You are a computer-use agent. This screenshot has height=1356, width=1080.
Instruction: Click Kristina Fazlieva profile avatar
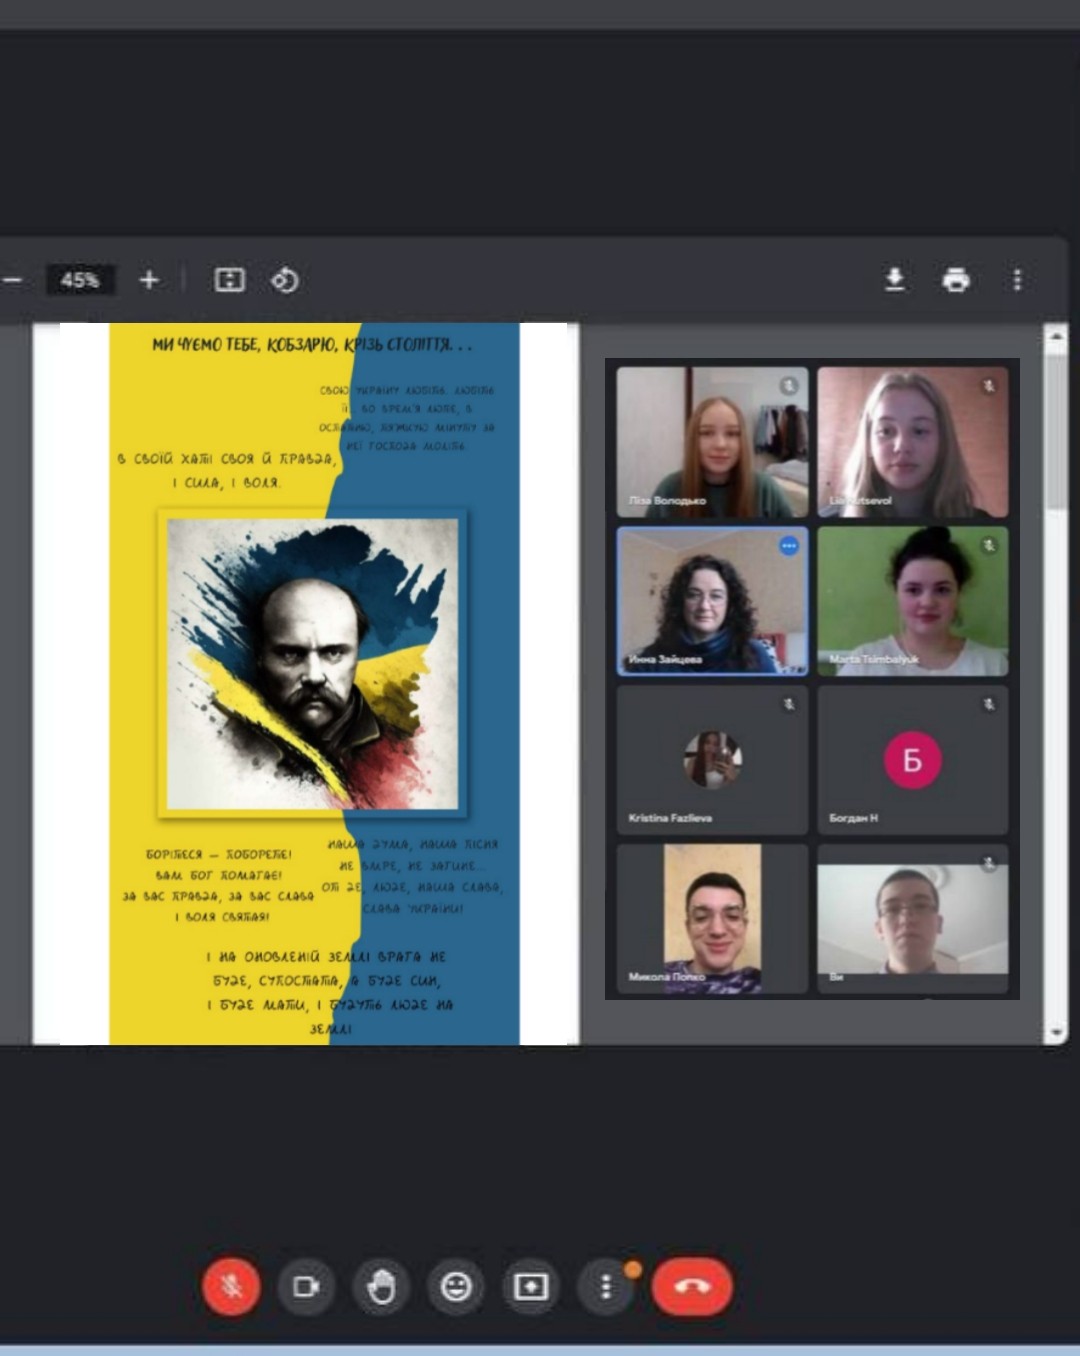[x=712, y=760]
